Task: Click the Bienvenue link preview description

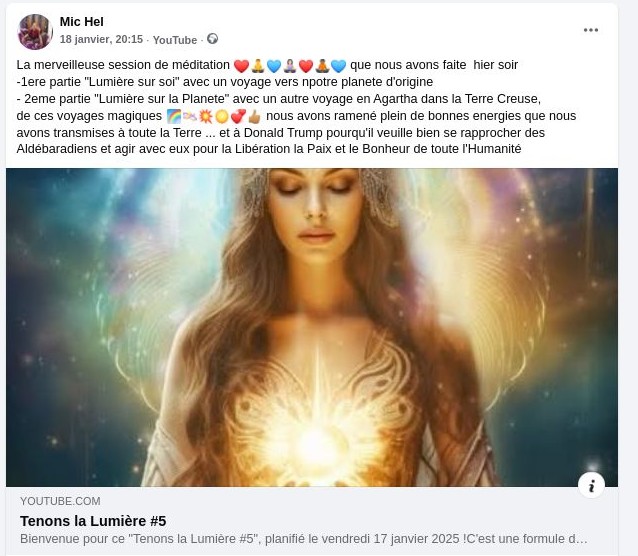Action: (x=304, y=539)
